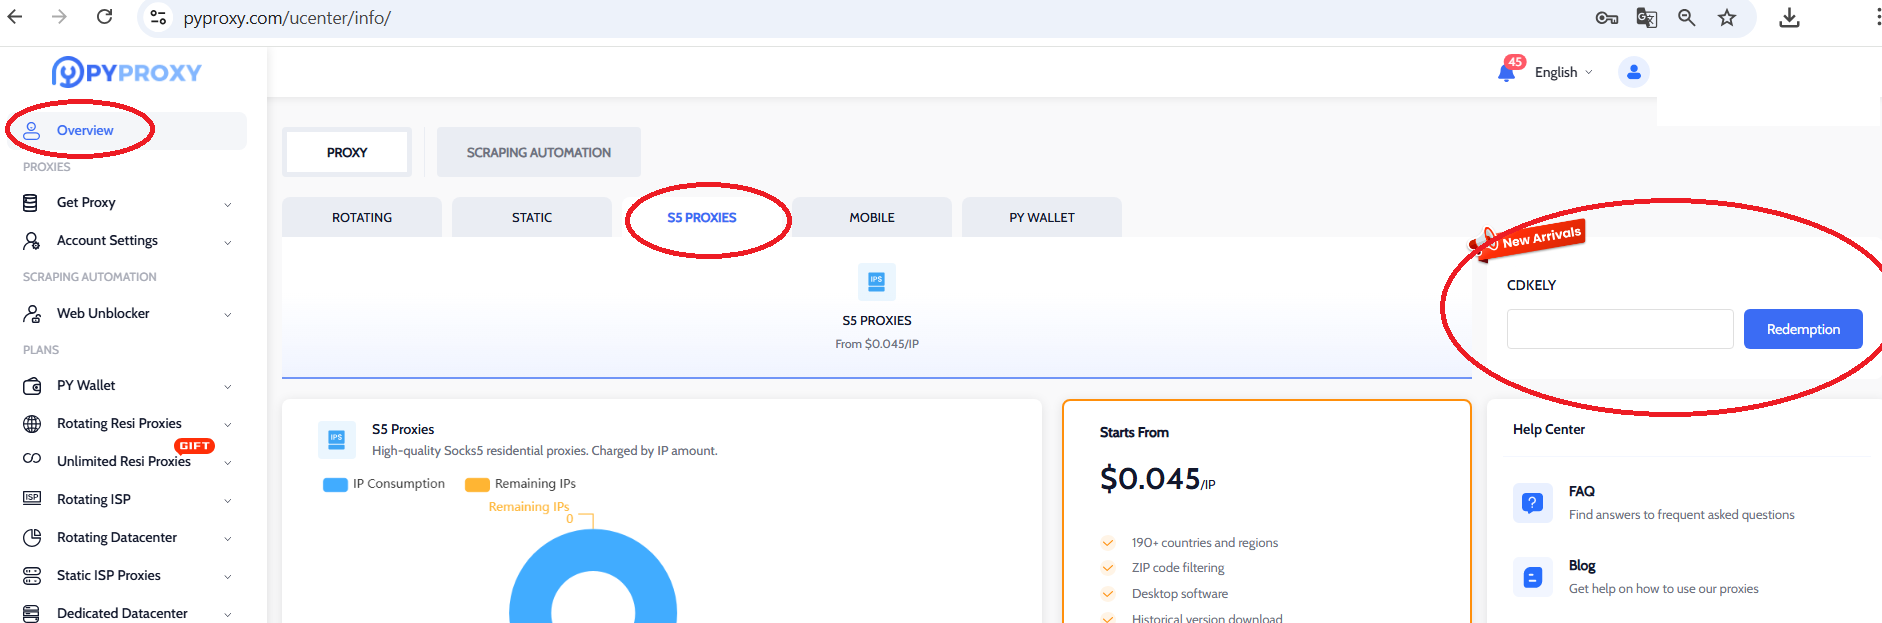Expand Rotating Resi Proxies chevron
The height and width of the screenshot is (623, 1882).
tap(228, 425)
